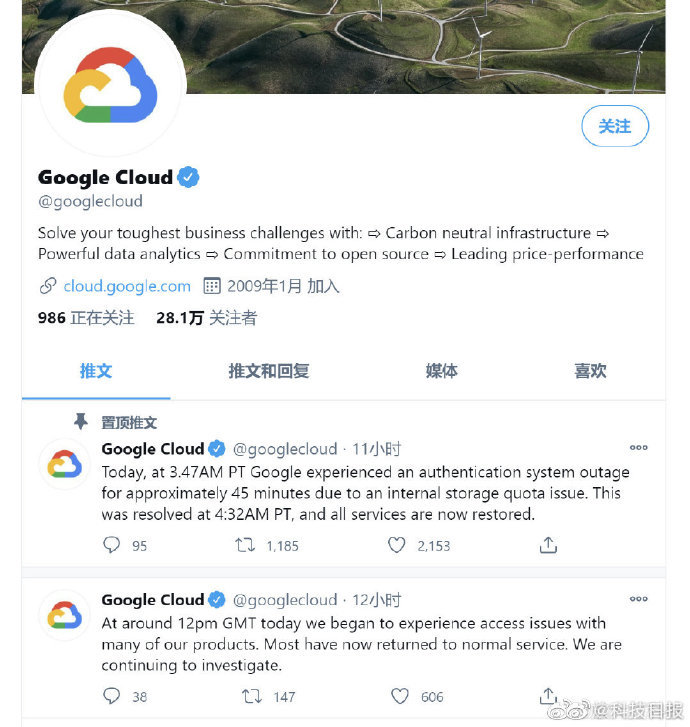The image size is (690, 727).
Task: Click the Google Cloud avatar on the pinned tweet
Action: [64, 464]
